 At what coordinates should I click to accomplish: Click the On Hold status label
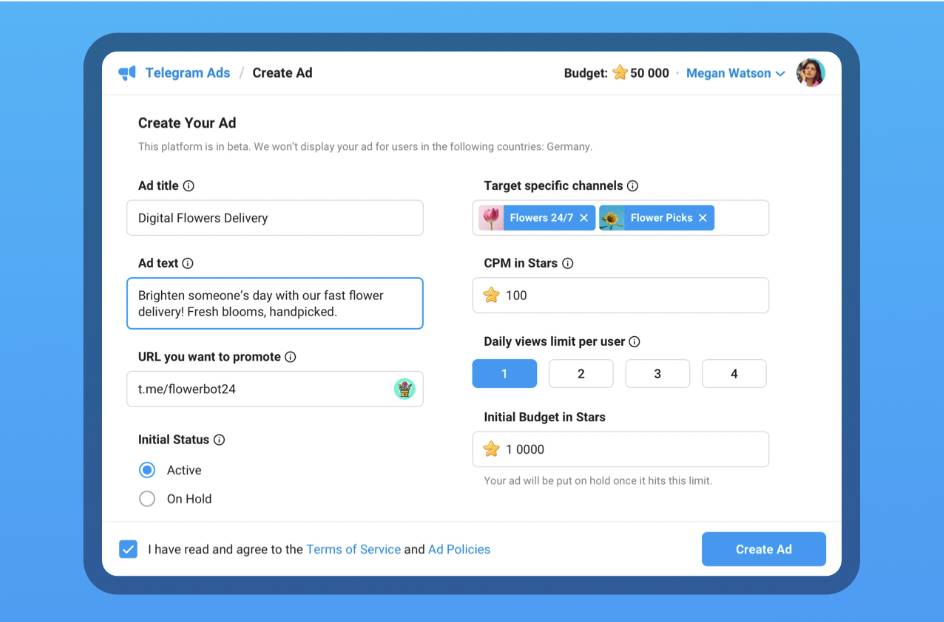[189, 499]
